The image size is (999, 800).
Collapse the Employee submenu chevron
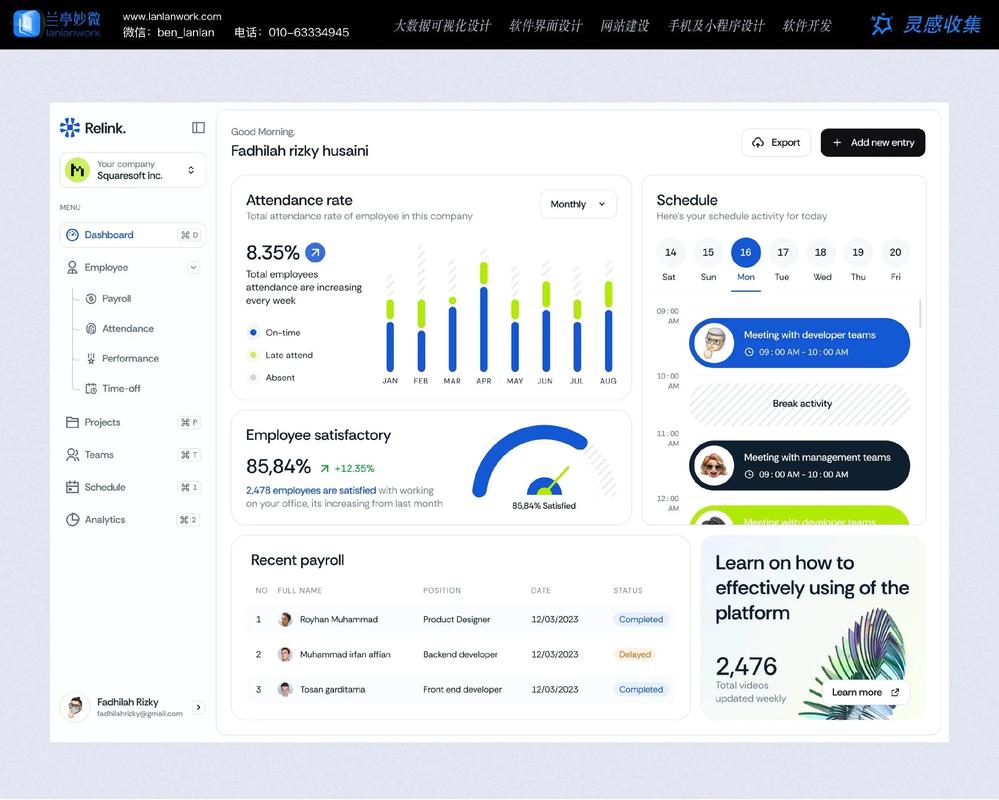click(x=193, y=268)
